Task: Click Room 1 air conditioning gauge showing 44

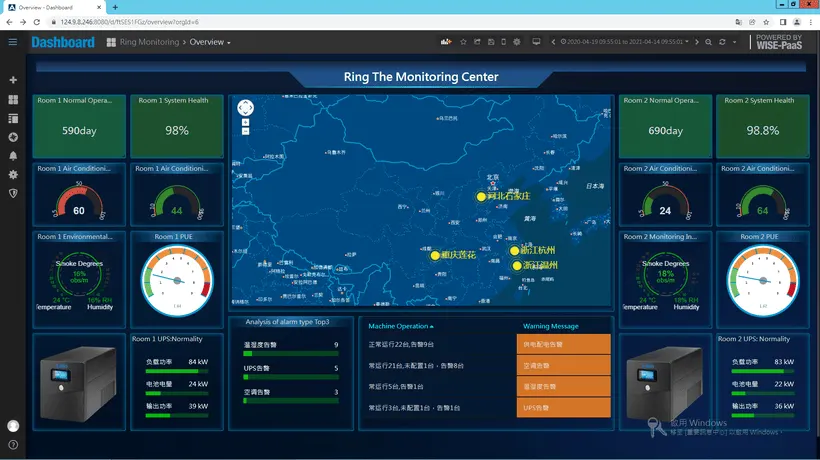Action: tap(177, 201)
